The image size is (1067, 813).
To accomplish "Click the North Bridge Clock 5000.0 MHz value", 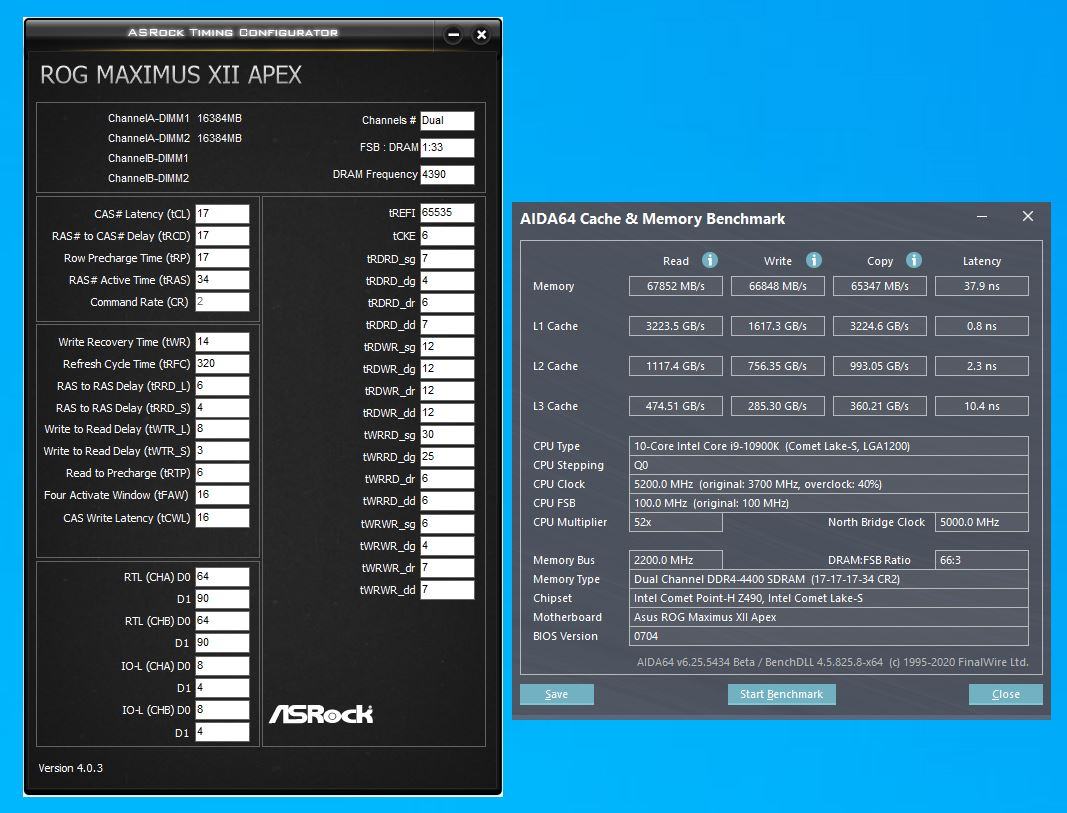I will (x=982, y=522).
